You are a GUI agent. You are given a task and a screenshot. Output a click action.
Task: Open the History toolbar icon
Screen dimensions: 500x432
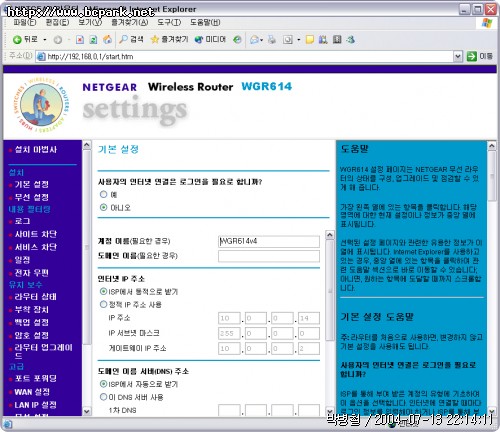click(x=237, y=40)
